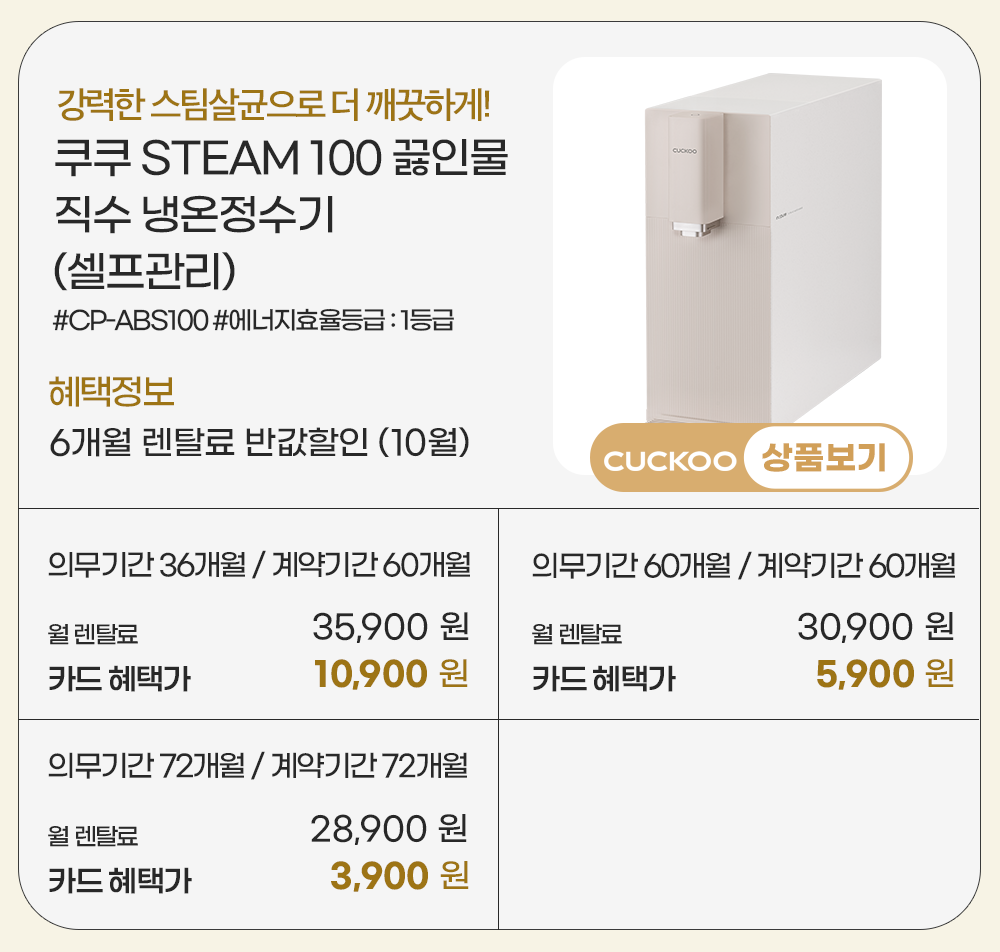Image resolution: width=1000 pixels, height=952 pixels.
Task: Click the 10,900 원 card benefit price
Action: click(391, 675)
